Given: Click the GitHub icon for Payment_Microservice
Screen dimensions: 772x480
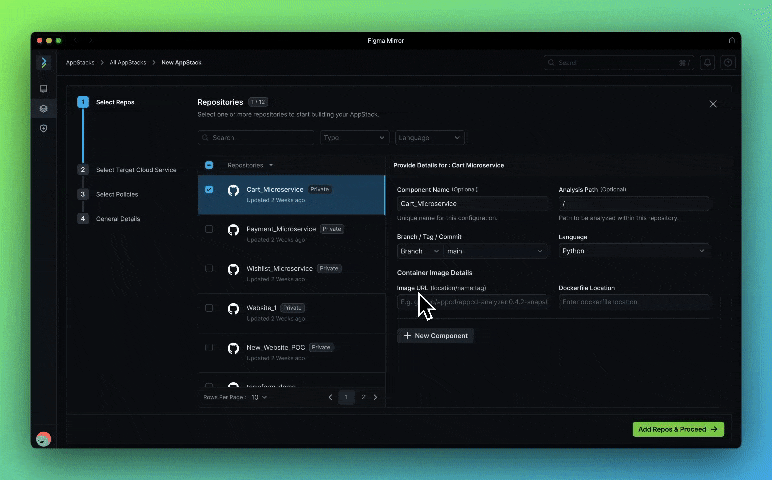Looking at the screenshot, I should point(233,229).
